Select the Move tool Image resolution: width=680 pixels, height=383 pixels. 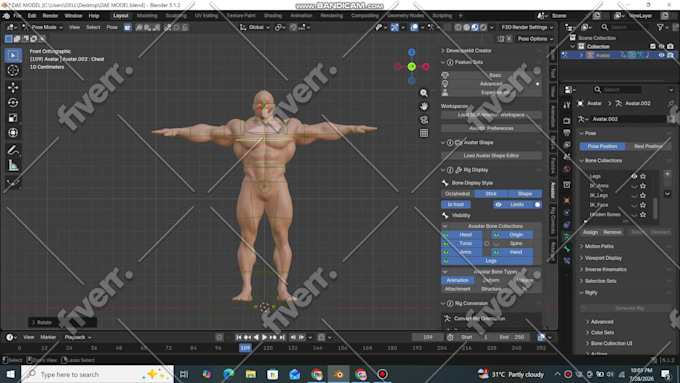(x=13, y=87)
